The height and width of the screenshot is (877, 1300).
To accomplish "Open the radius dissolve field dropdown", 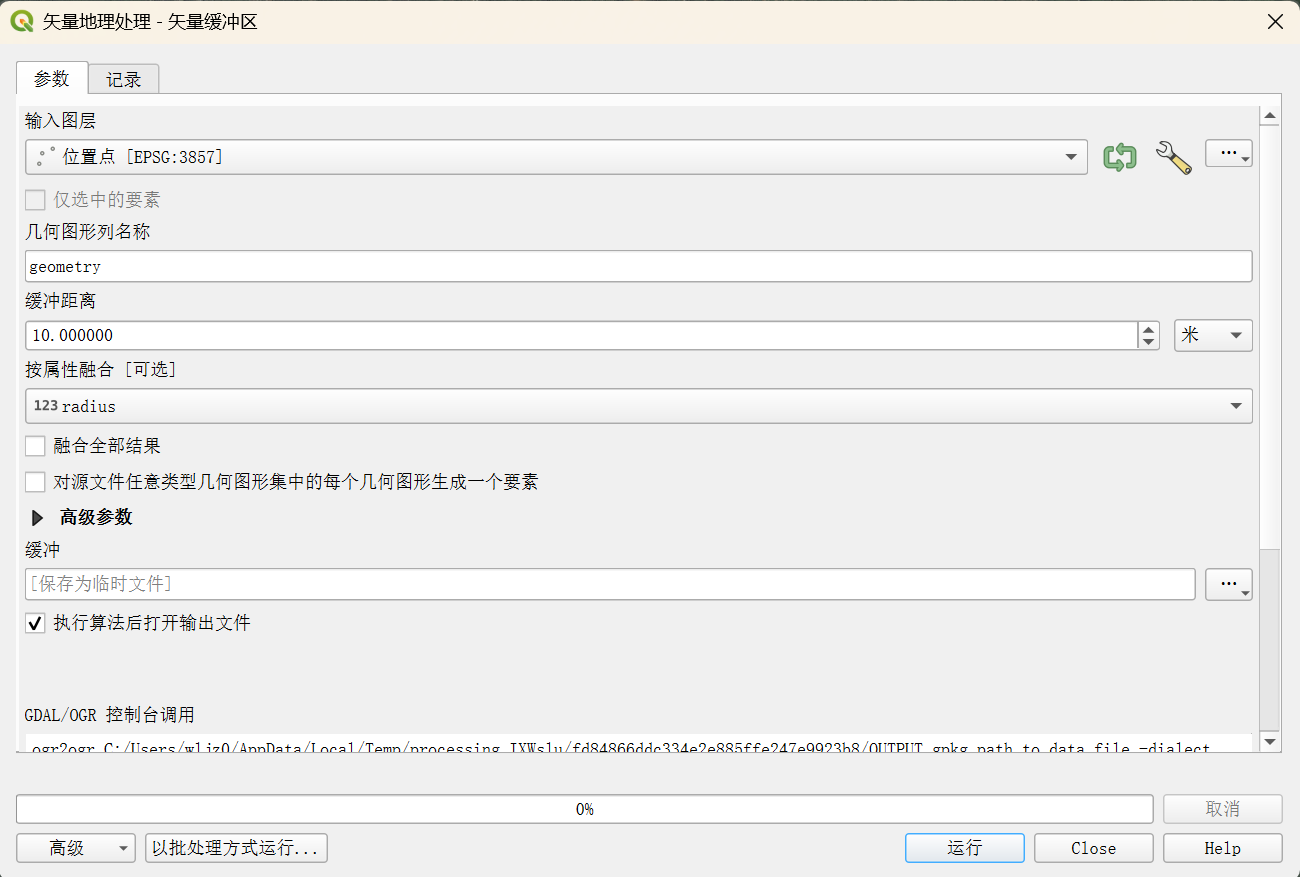I will pyautogui.click(x=638, y=406).
